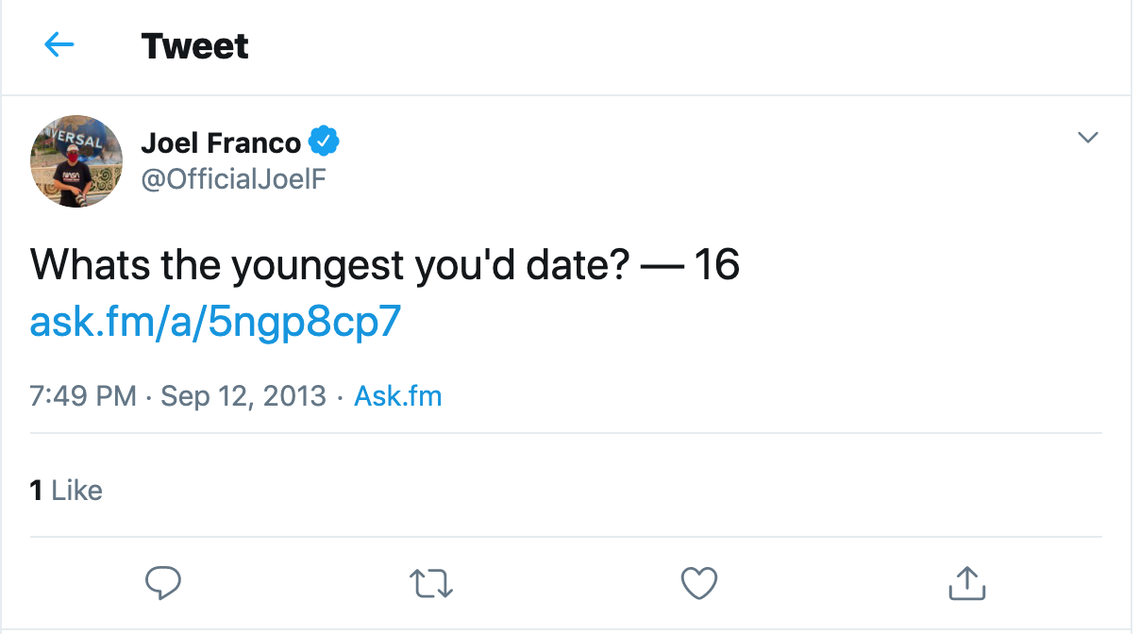Screen dimensions: 1140x634
Task: Open the share sheet with the upload icon
Action: (x=965, y=583)
